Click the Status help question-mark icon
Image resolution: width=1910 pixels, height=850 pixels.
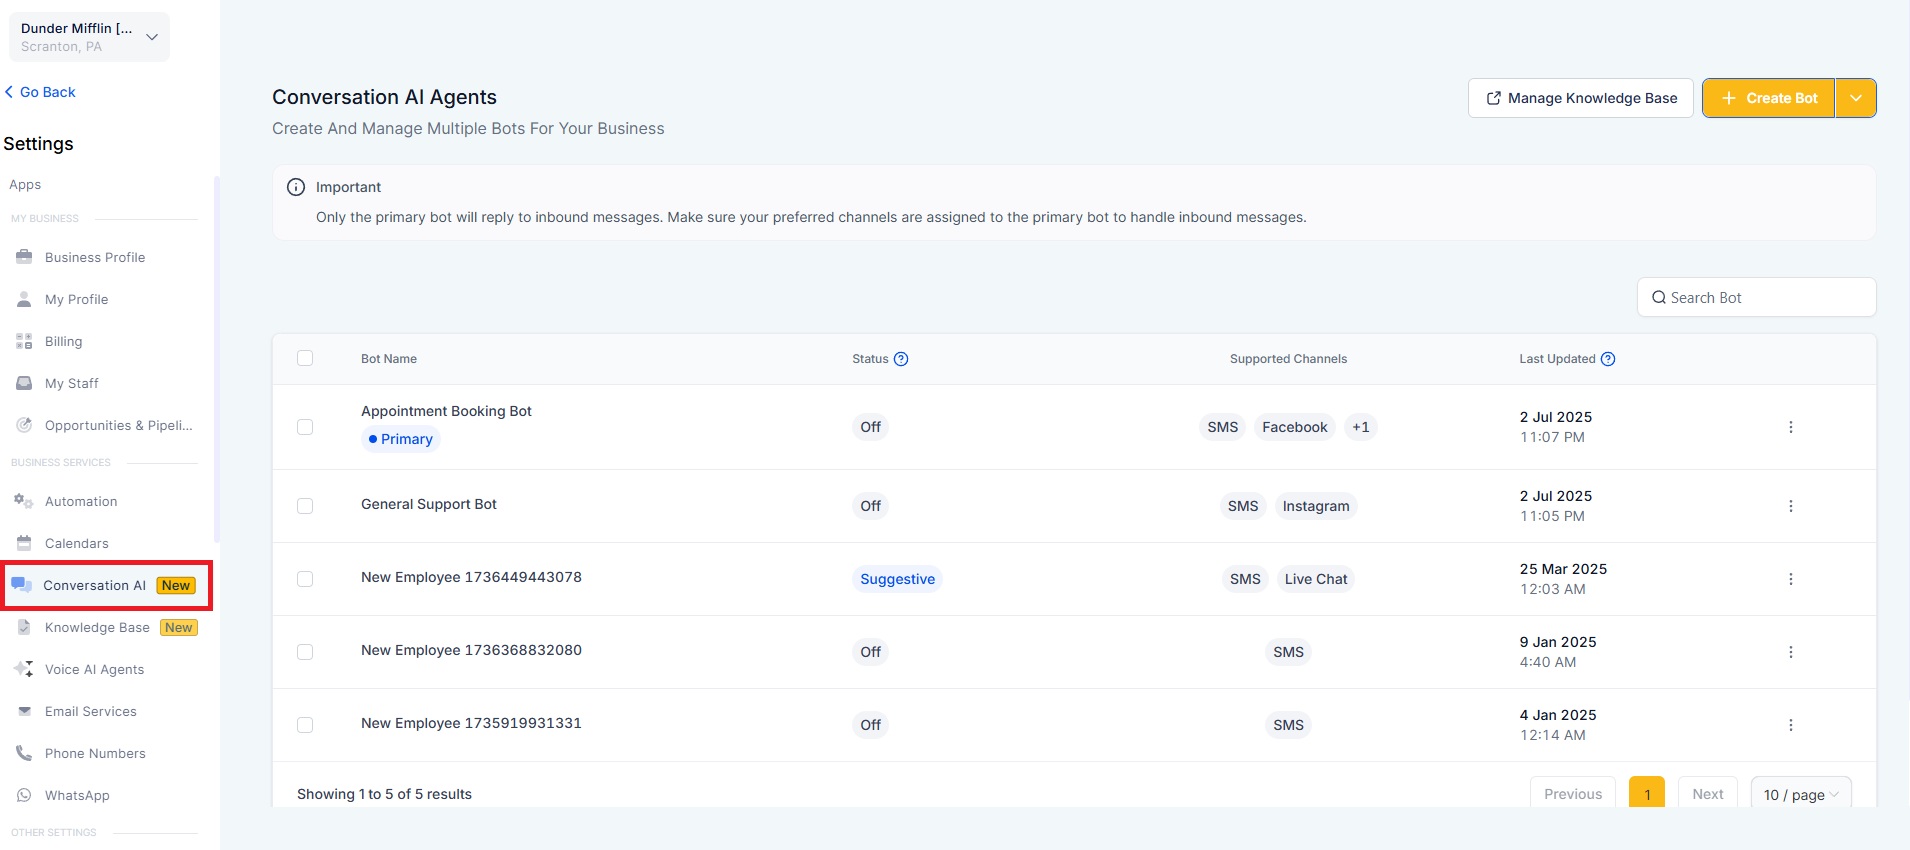(x=901, y=359)
